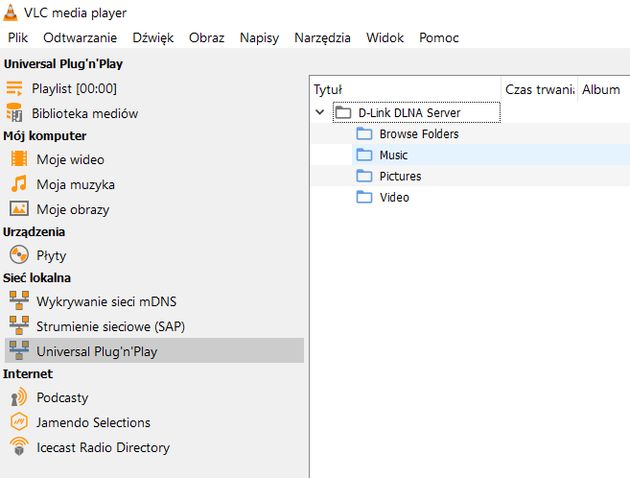Select Universal Plug'n'Play sidebar entry

(x=154, y=351)
